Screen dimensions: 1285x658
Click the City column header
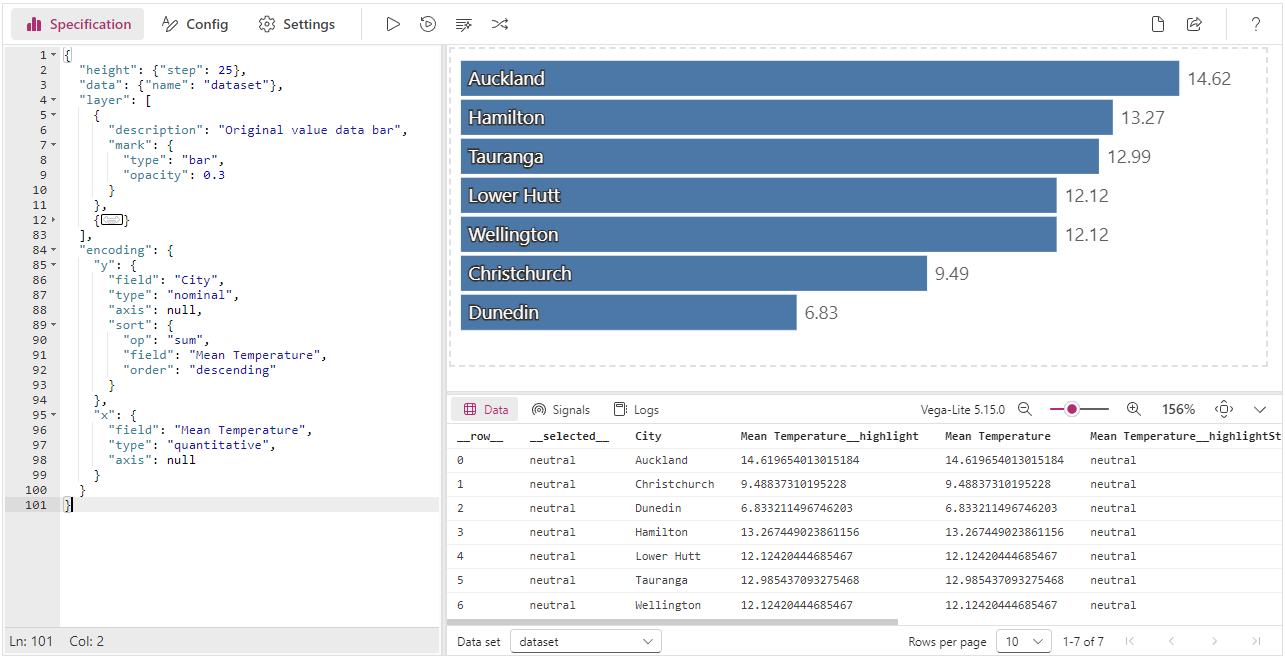point(648,436)
